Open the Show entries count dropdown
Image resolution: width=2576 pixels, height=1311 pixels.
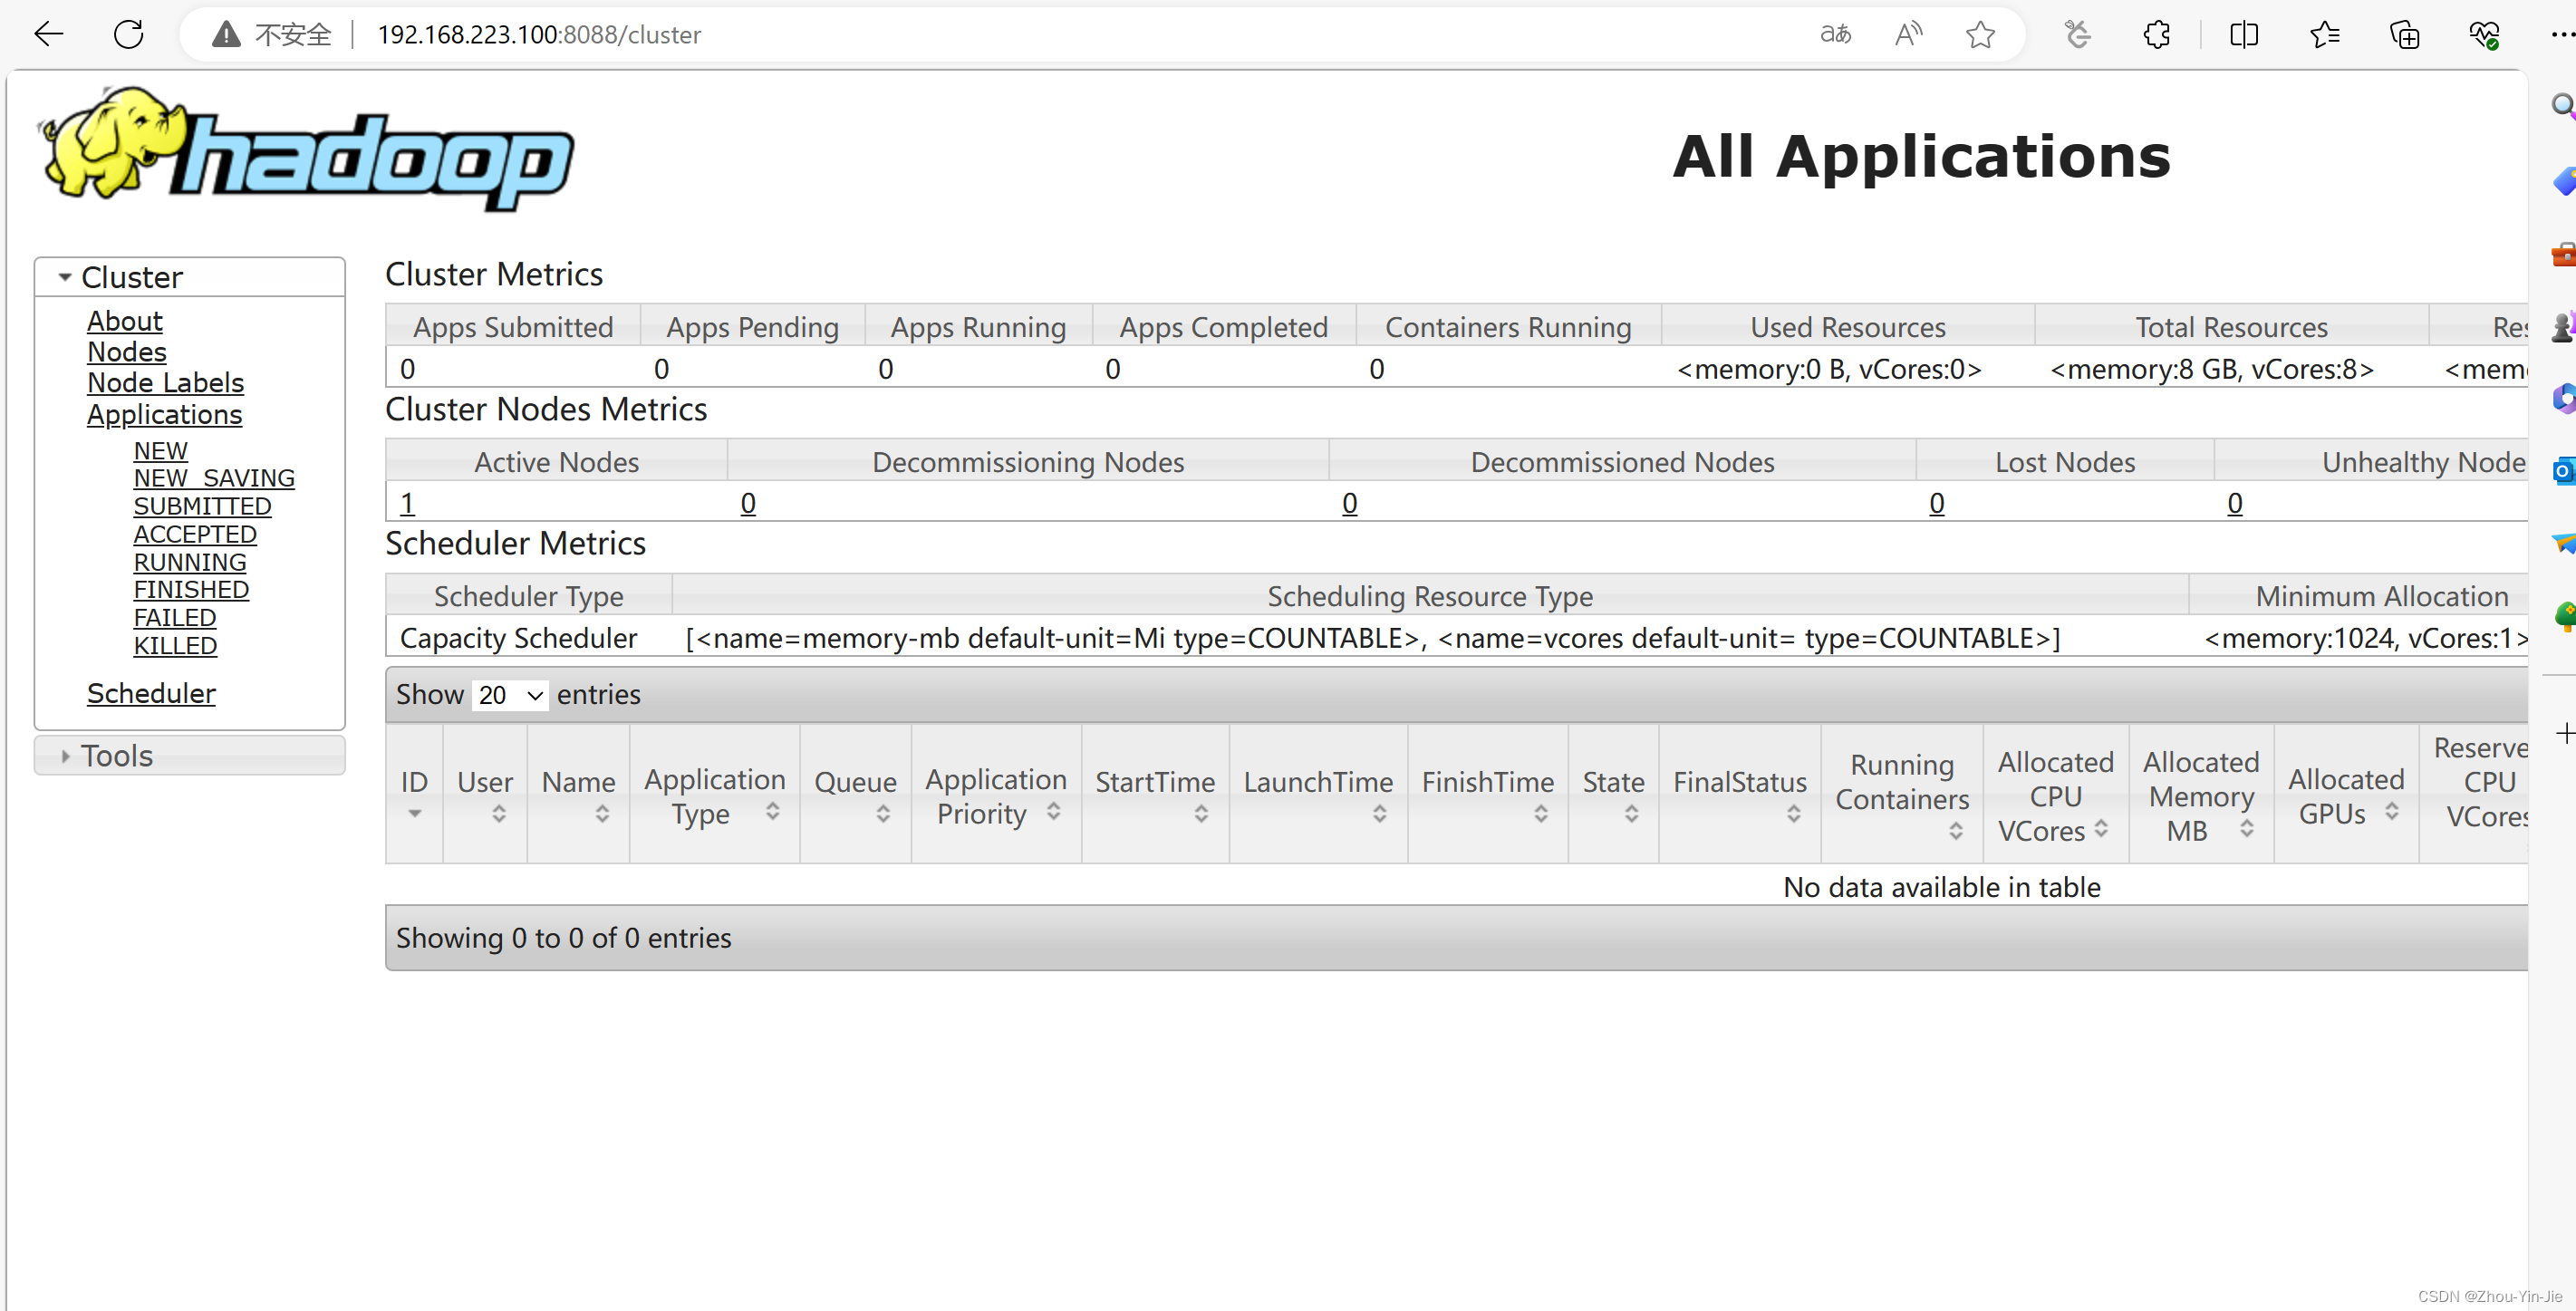click(x=510, y=695)
